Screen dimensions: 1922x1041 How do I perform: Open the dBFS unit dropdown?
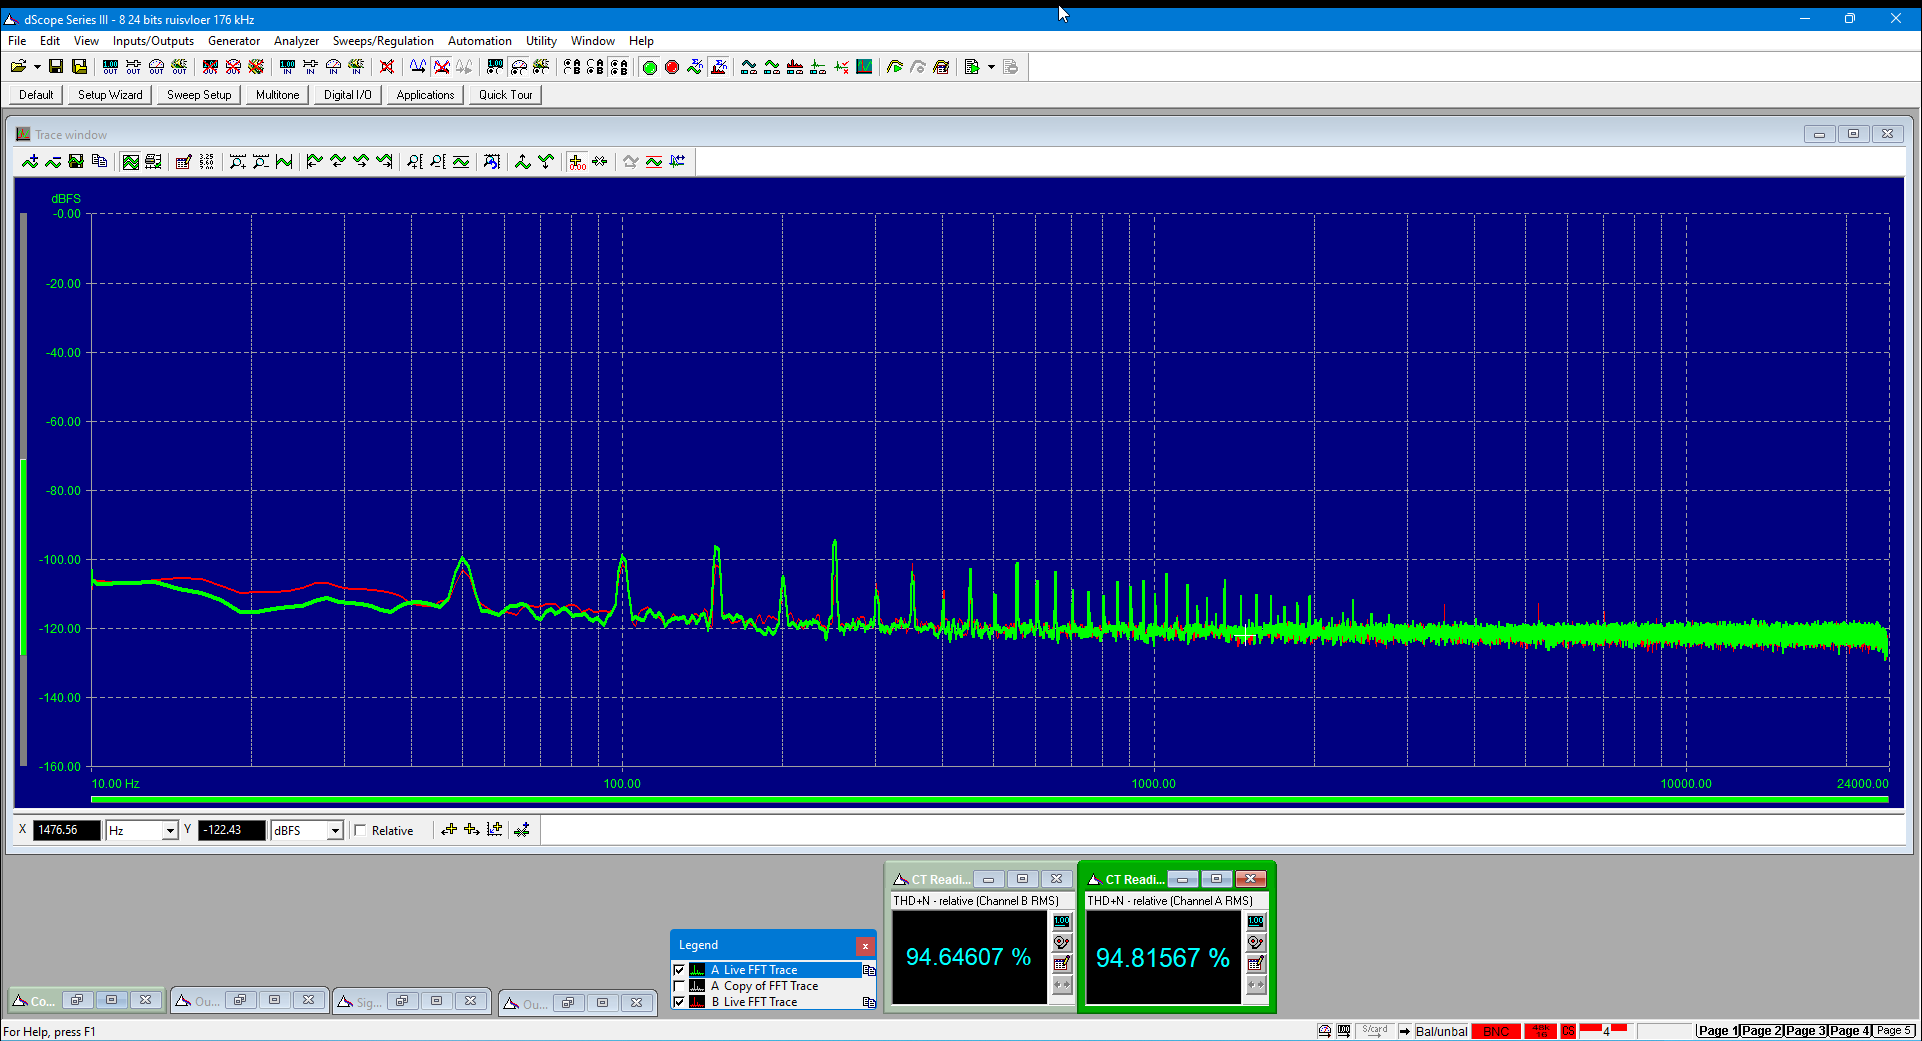coord(335,830)
